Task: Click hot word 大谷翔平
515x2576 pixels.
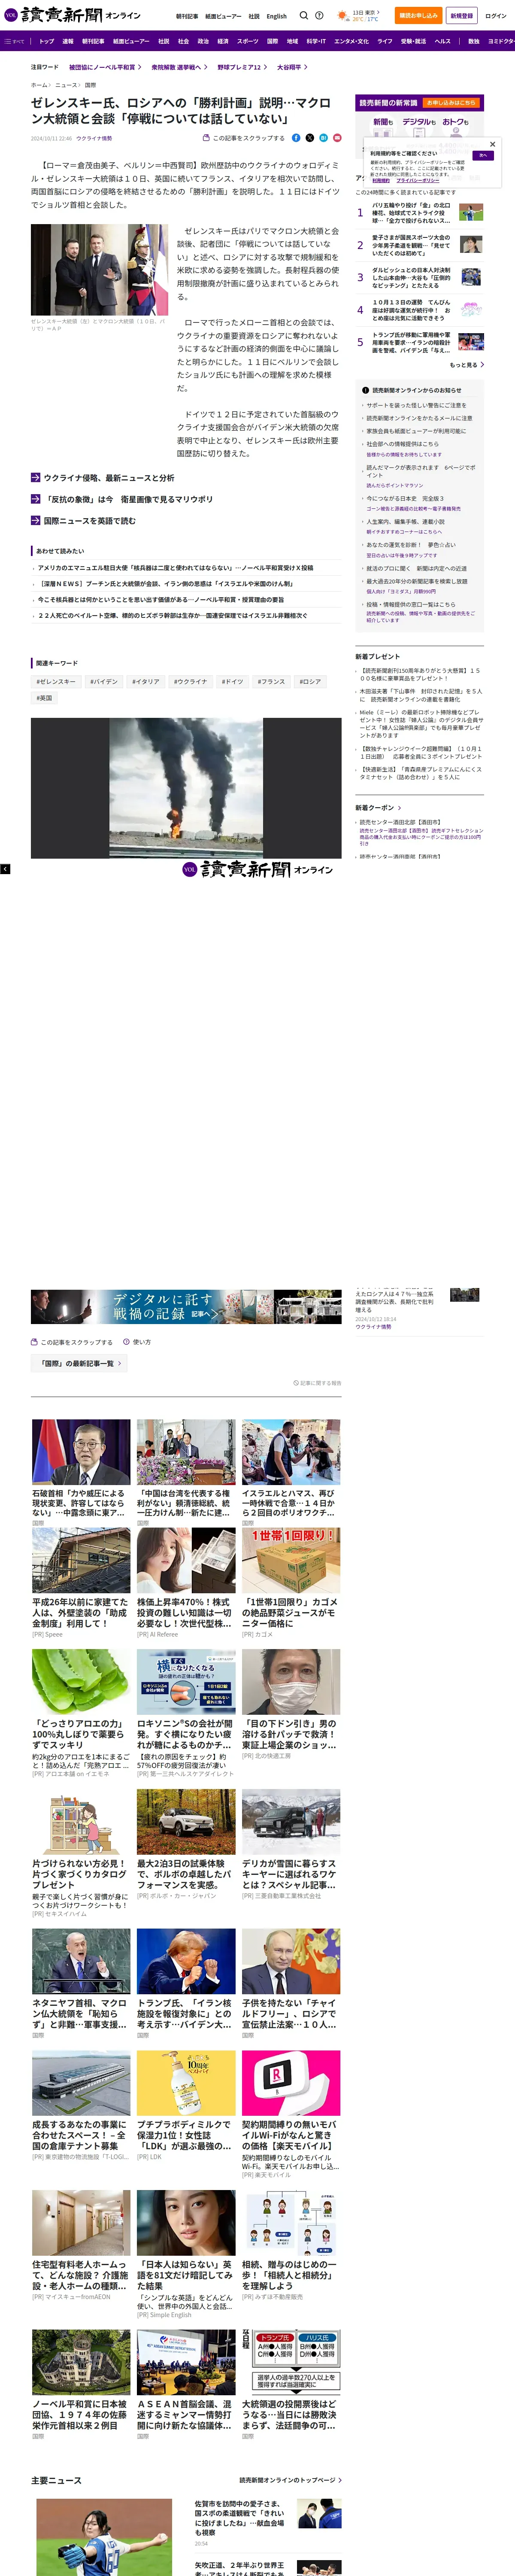Action: click(291, 67)
